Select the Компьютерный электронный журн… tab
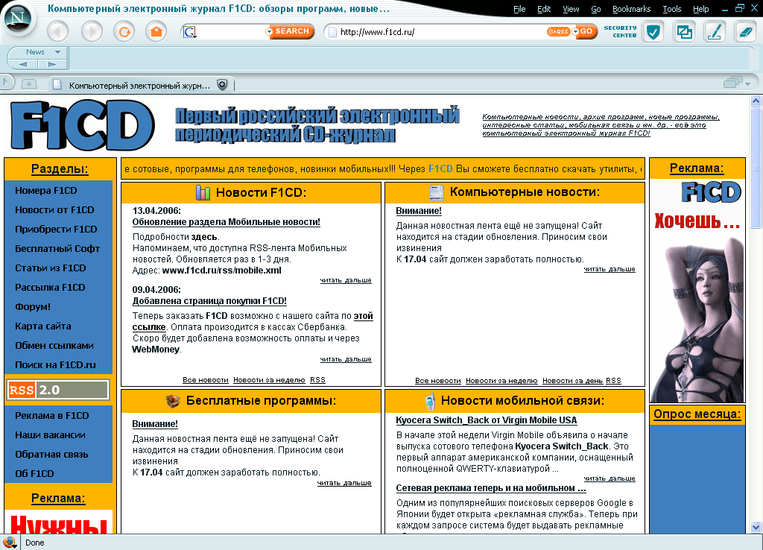This screenshot has width=763, height=550. point(140,86)
